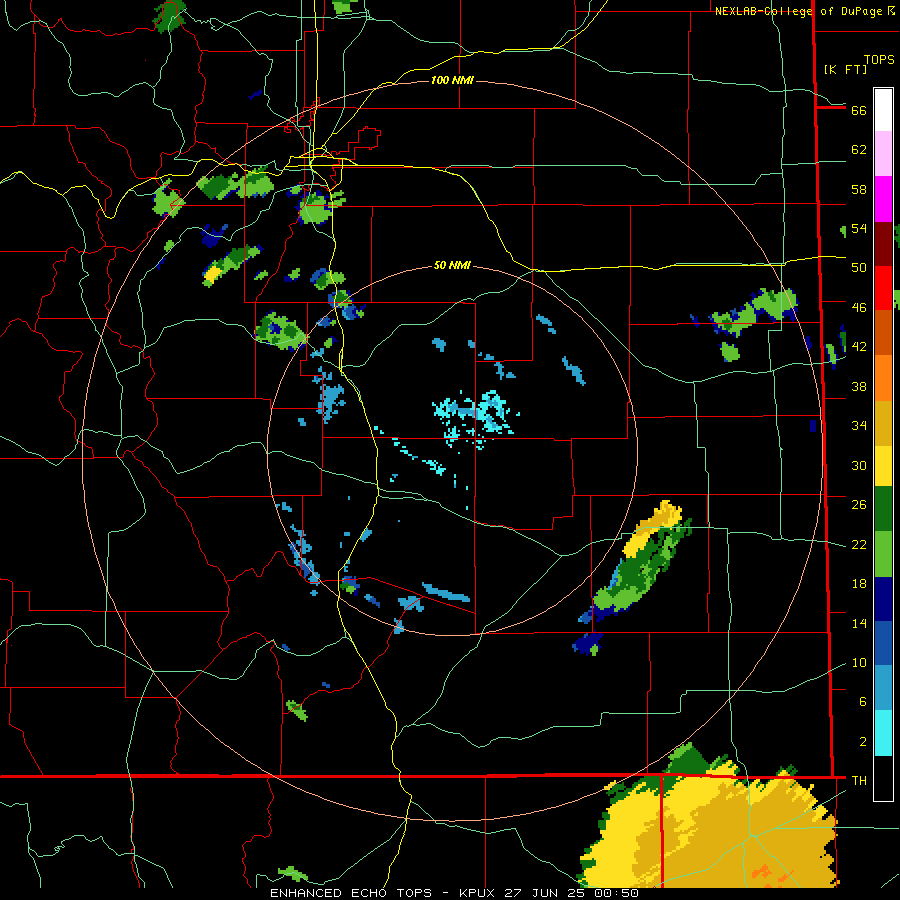Click the legend value 18
Viewport: 900px width, 900px height.
tap(859, 584)
